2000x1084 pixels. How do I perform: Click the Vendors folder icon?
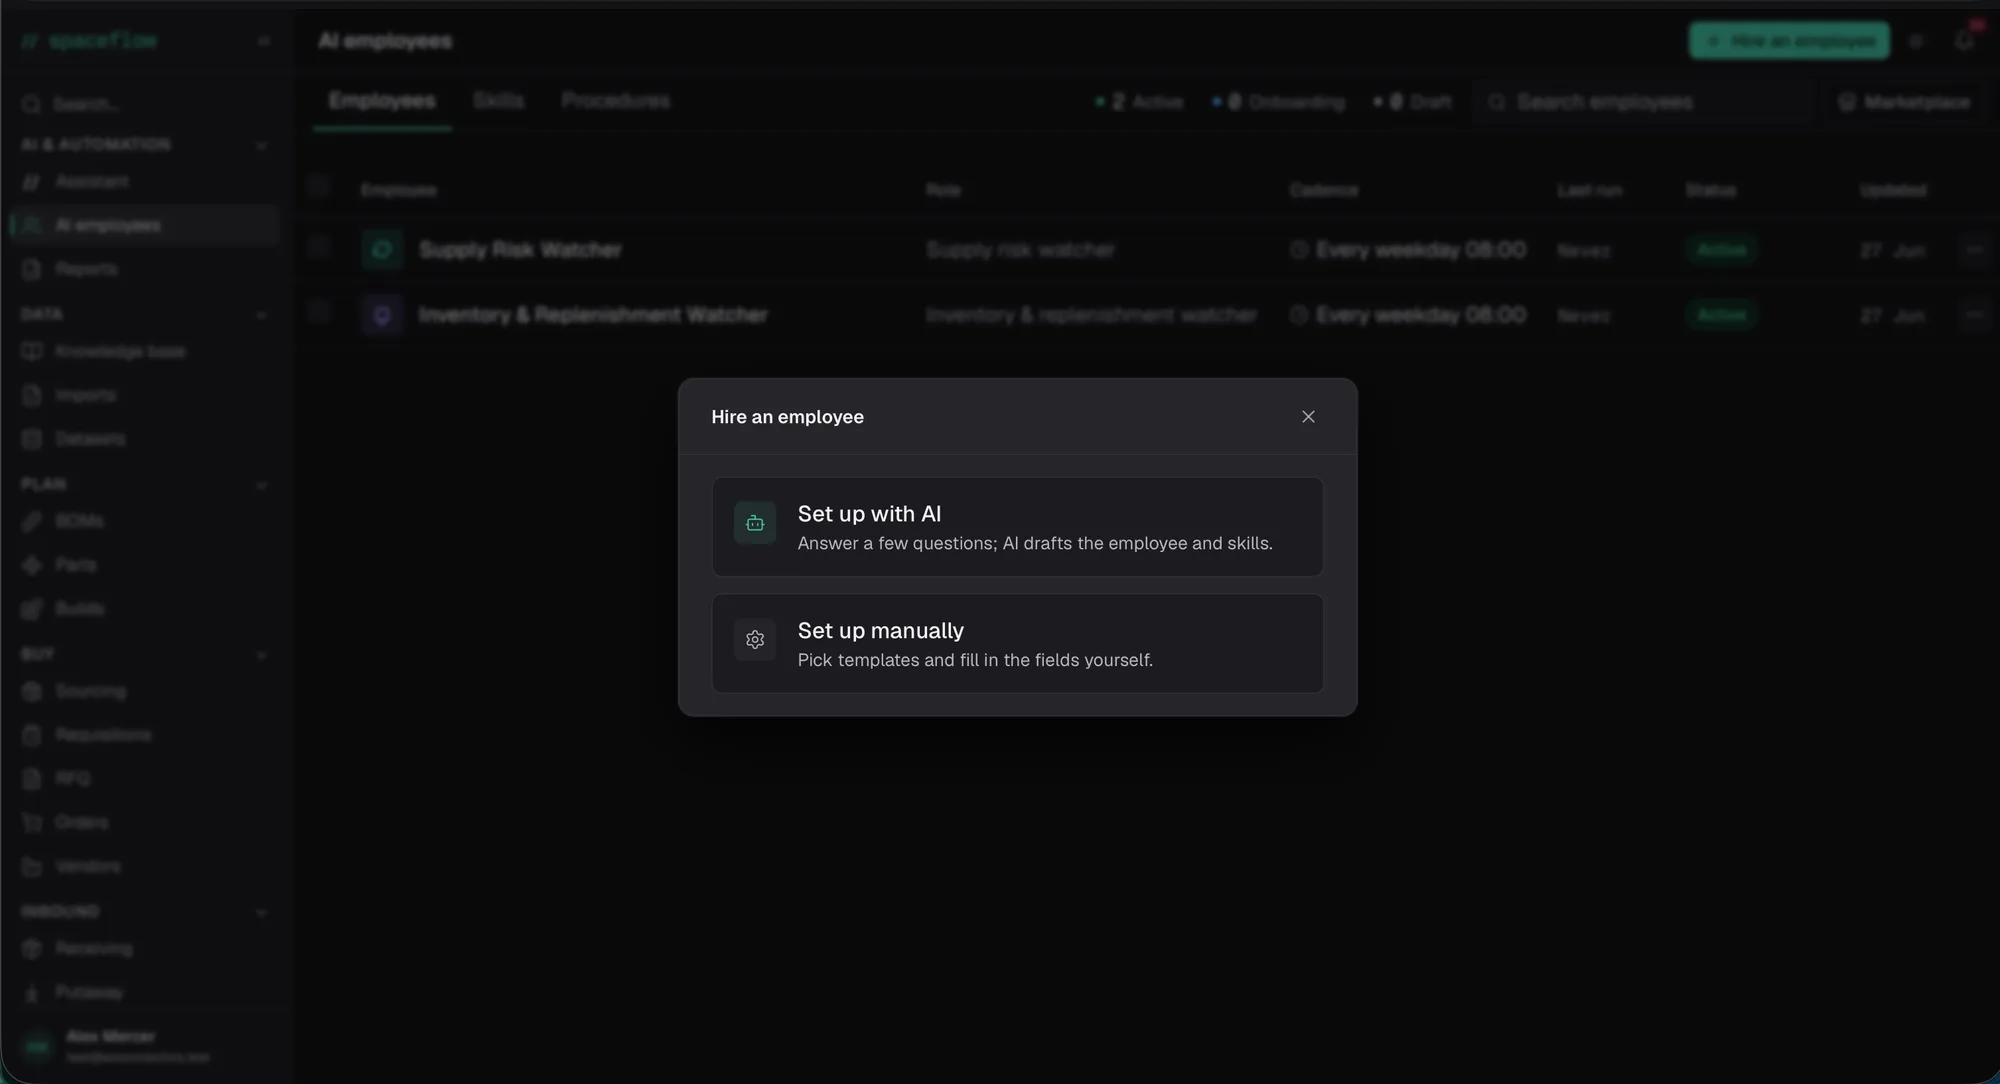32,866
